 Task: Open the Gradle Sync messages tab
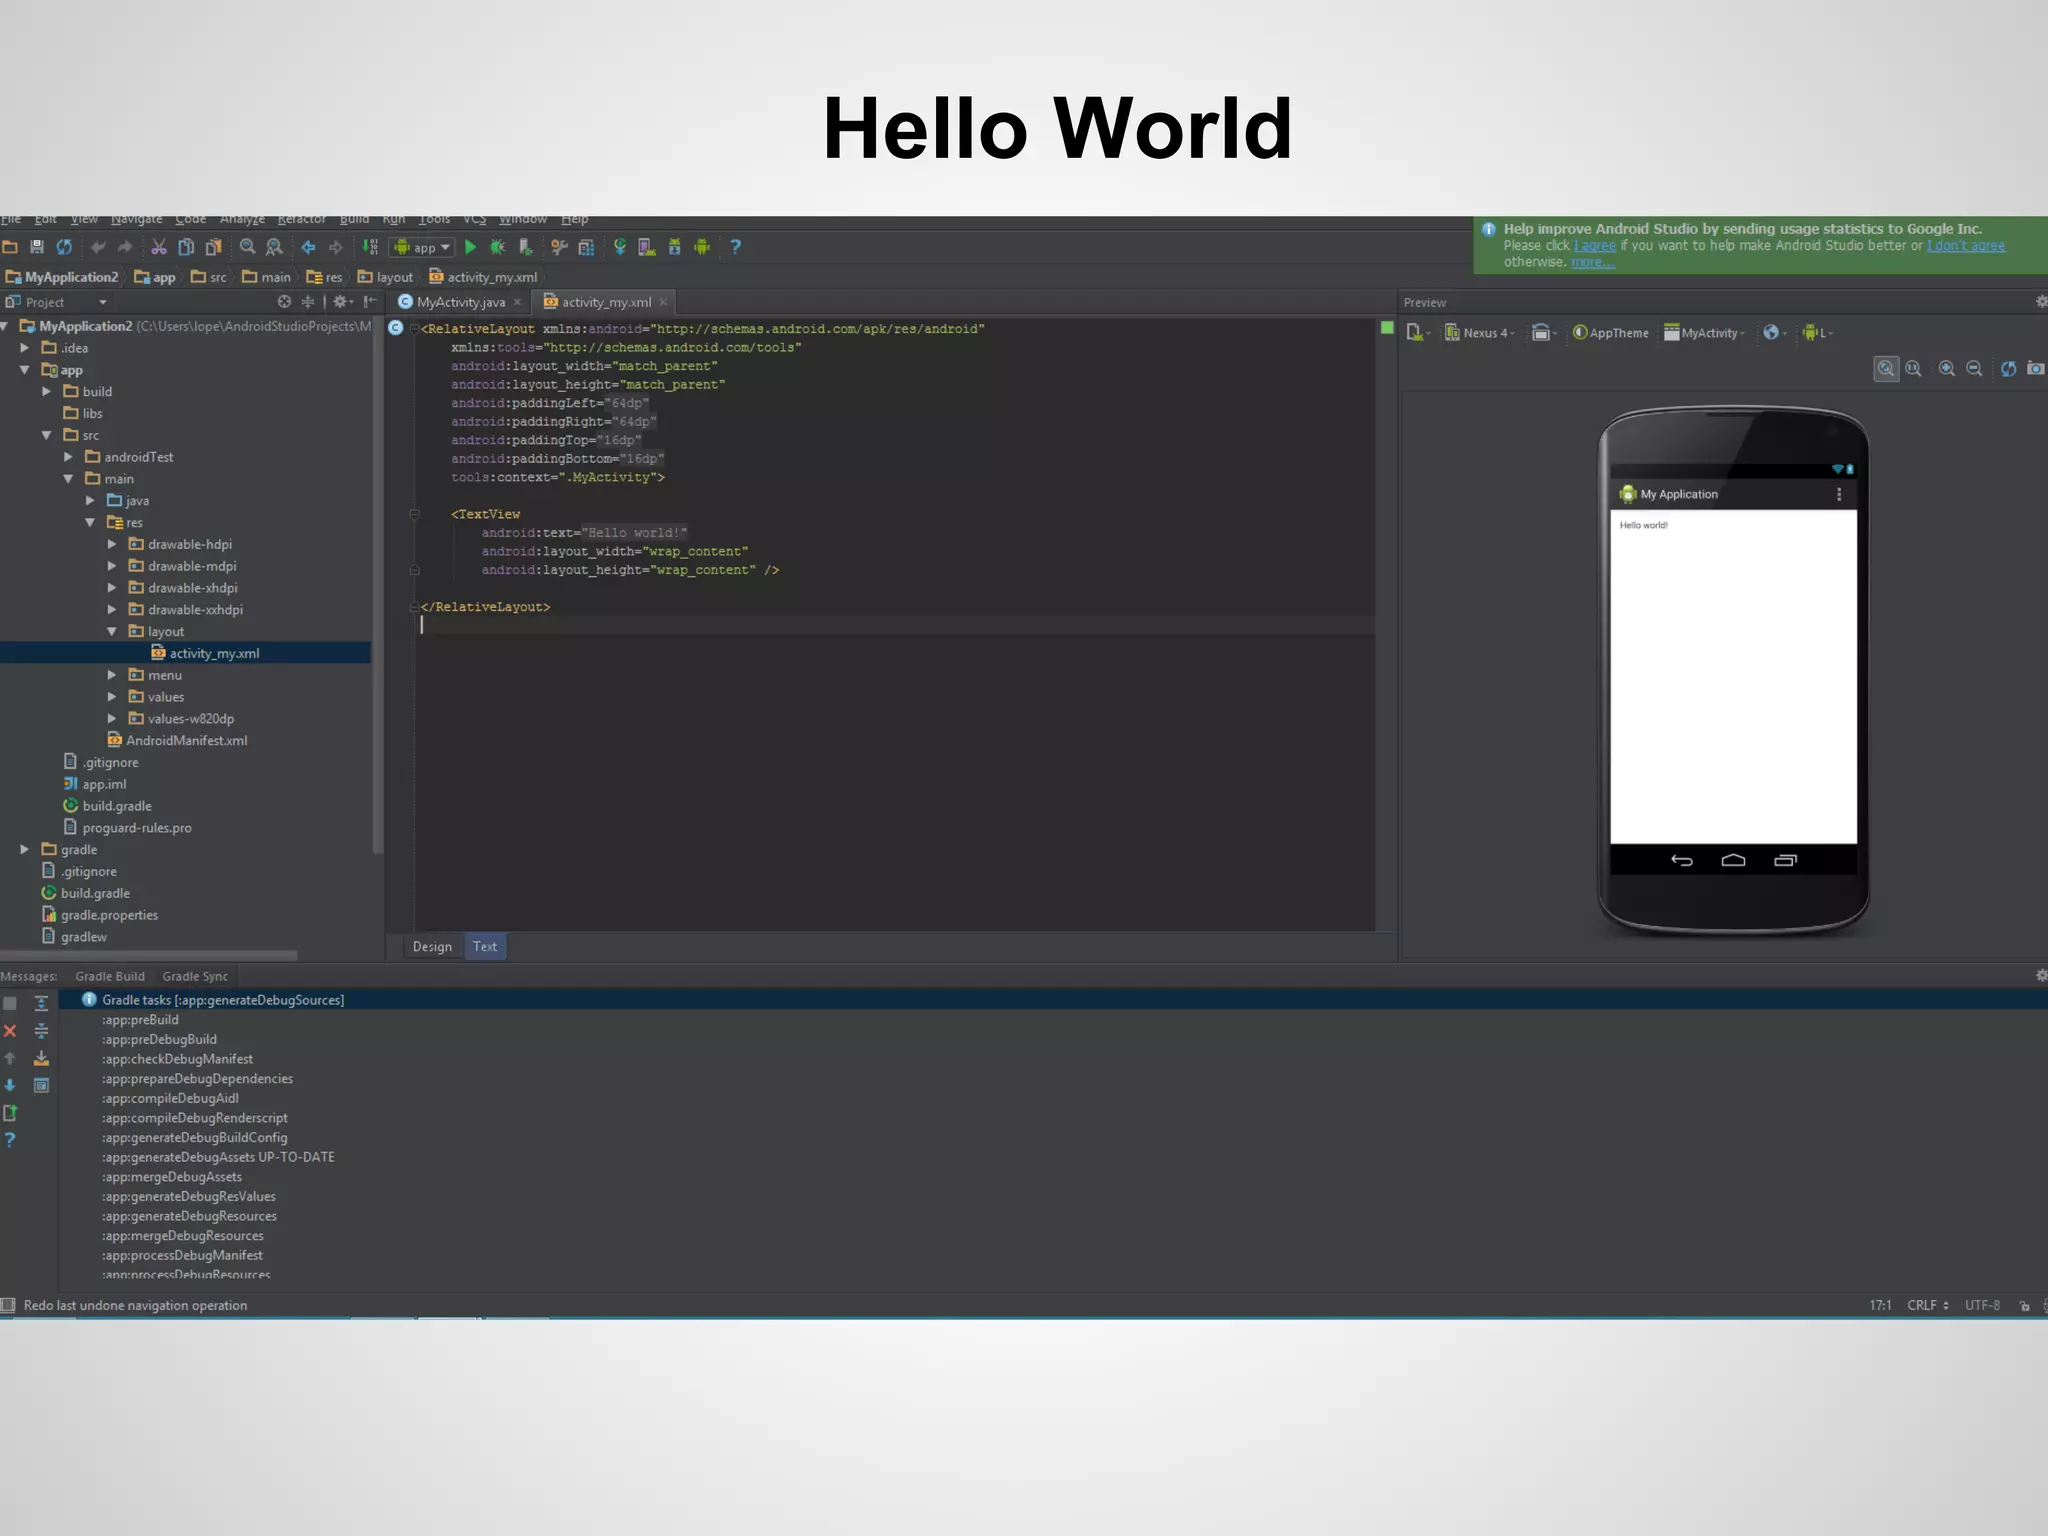(x=195, y=976)
